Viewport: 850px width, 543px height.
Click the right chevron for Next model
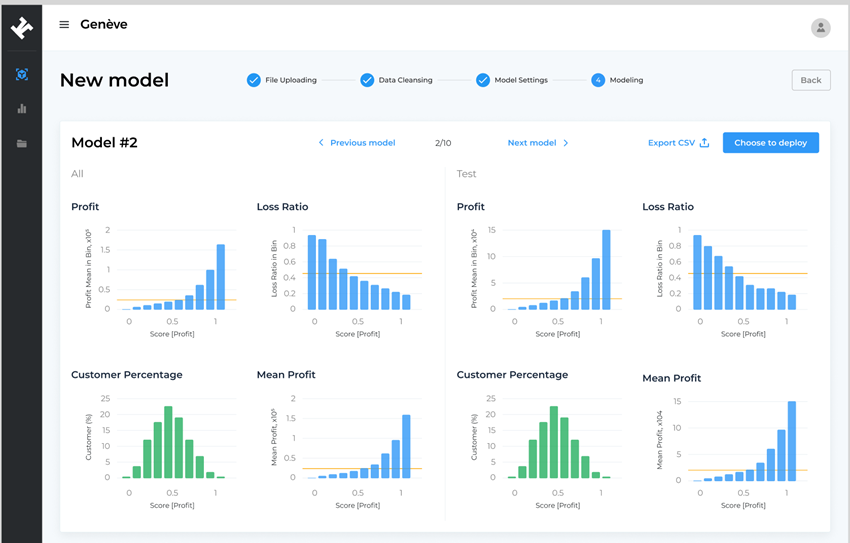click(x=566, y=143)
